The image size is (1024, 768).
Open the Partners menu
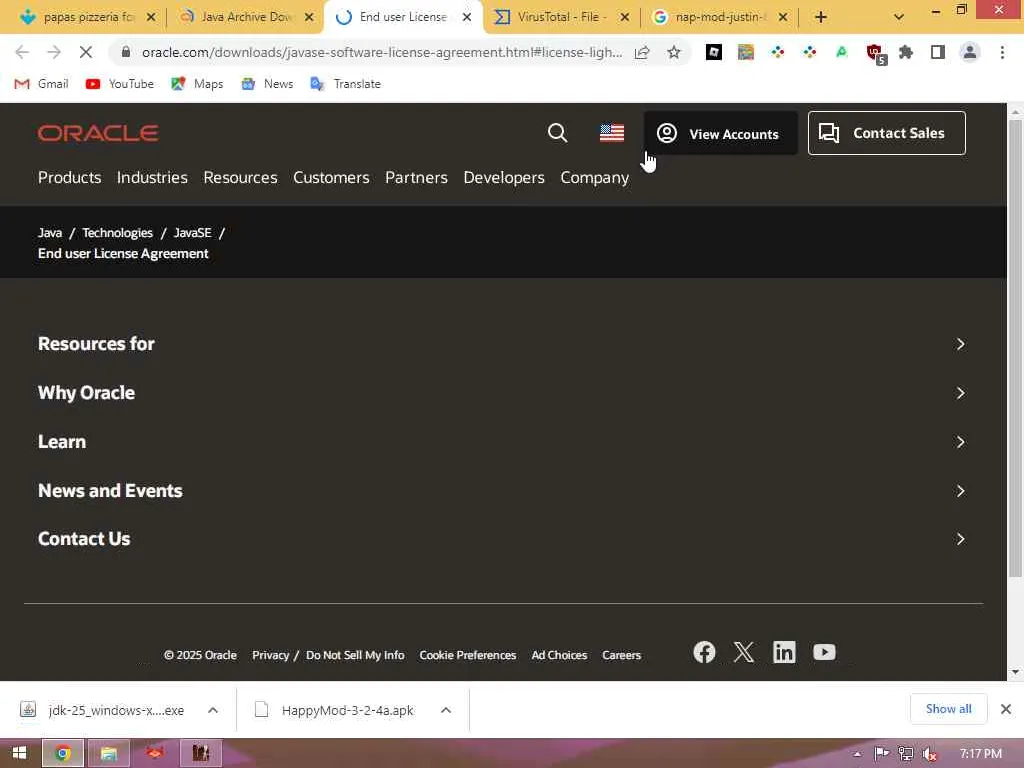pyautogui.click(x=416, y=178)
